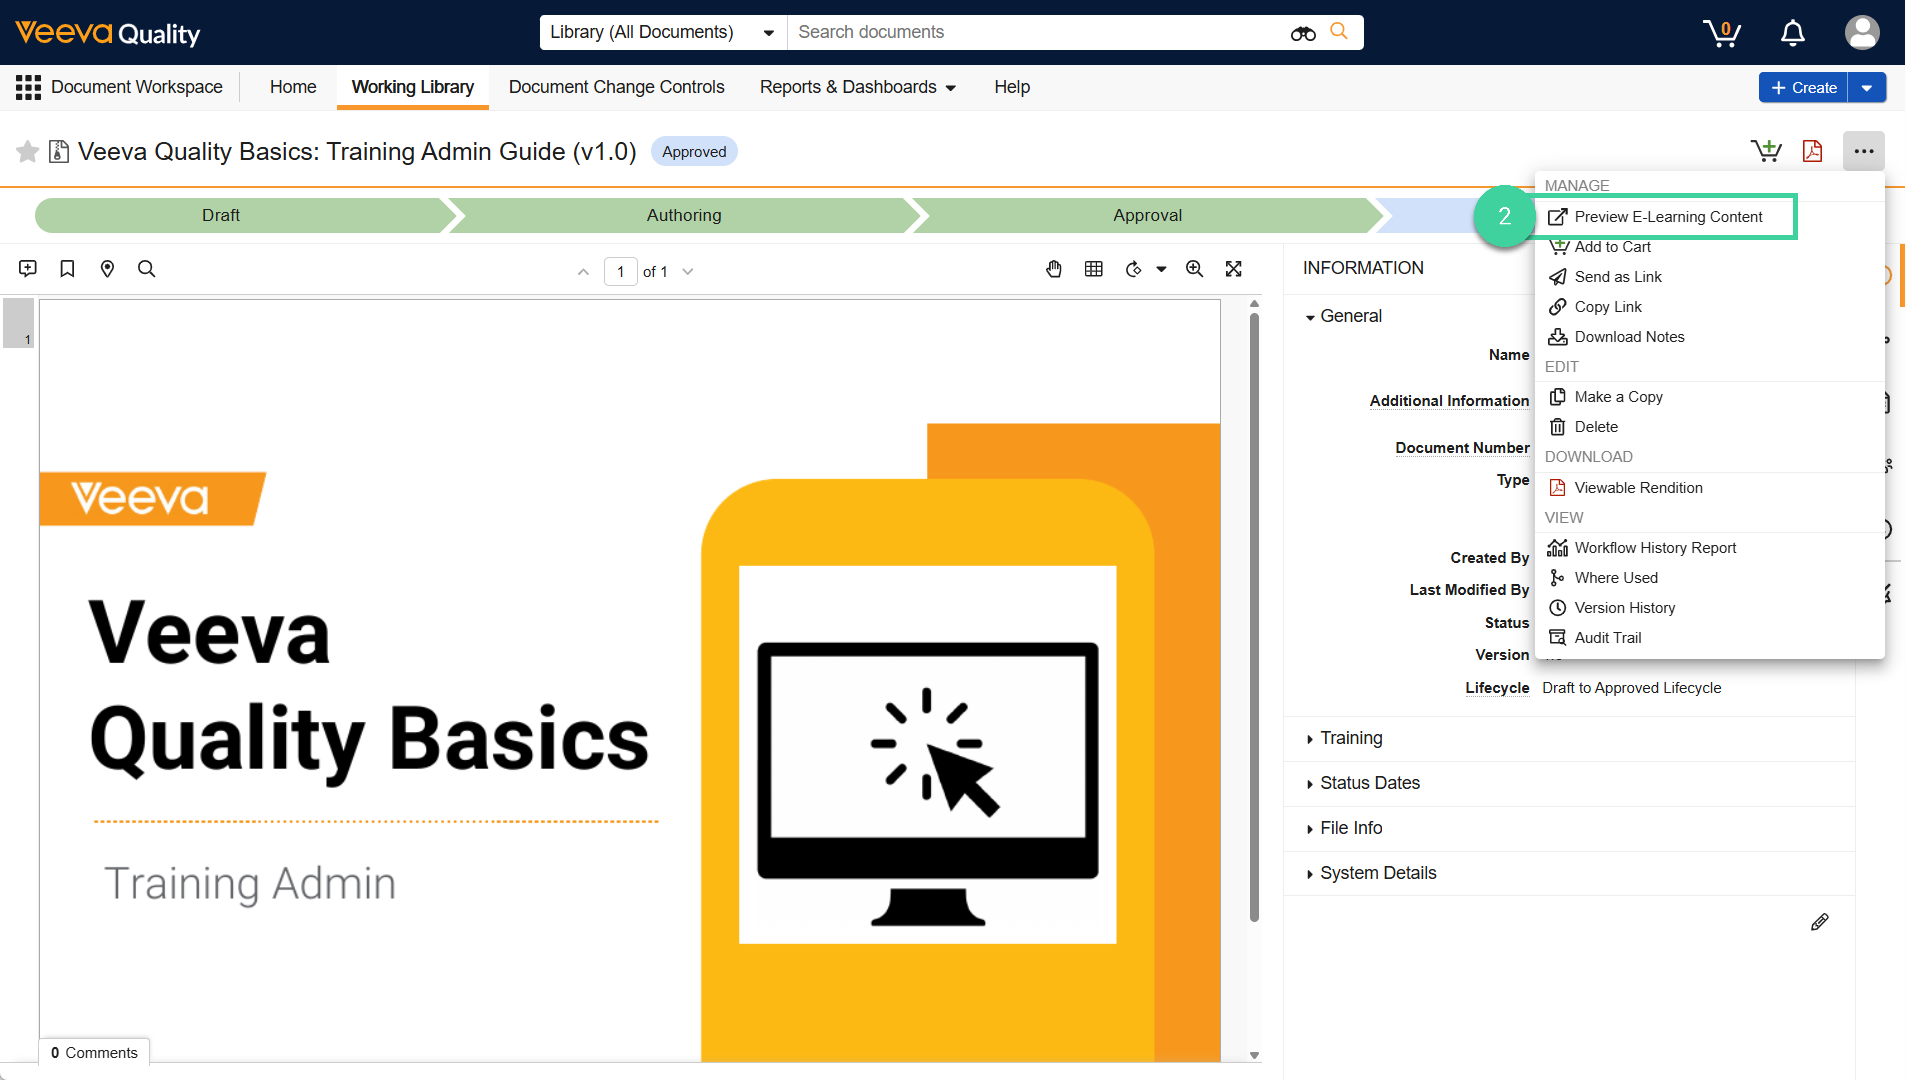Screen dimensions: 1906x1080
Task: Click the Create button
Action: [1803, 87]
